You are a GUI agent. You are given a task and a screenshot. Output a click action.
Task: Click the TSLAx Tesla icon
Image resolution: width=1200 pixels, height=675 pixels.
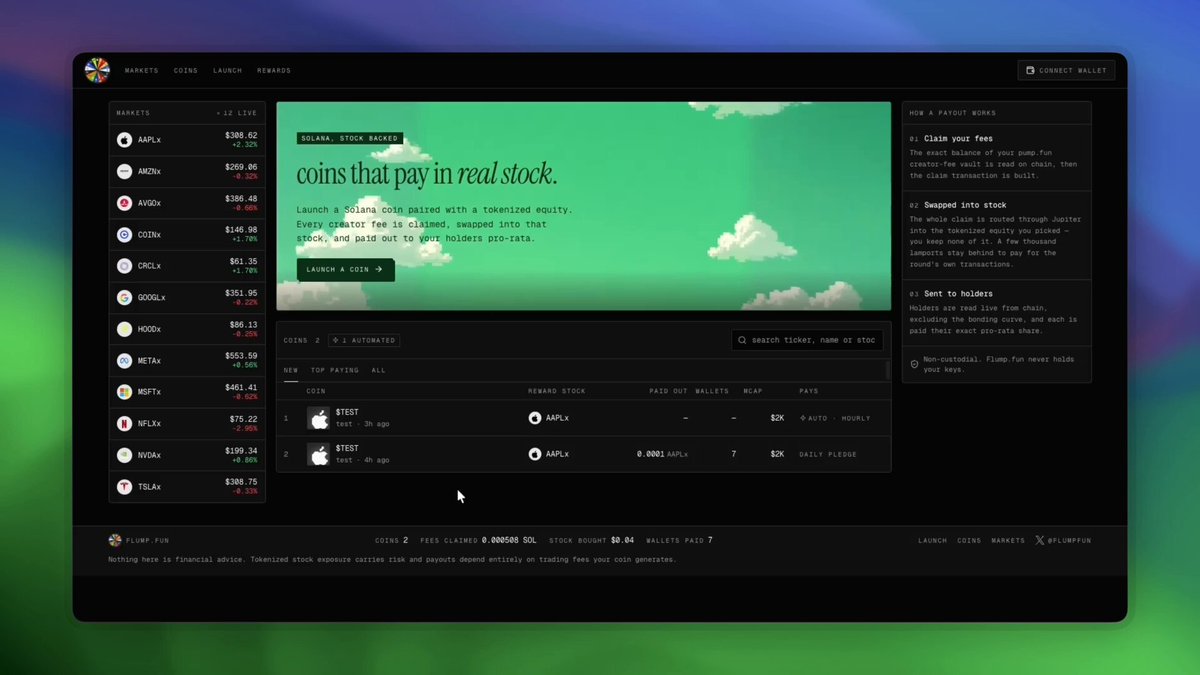click(124, 487)
